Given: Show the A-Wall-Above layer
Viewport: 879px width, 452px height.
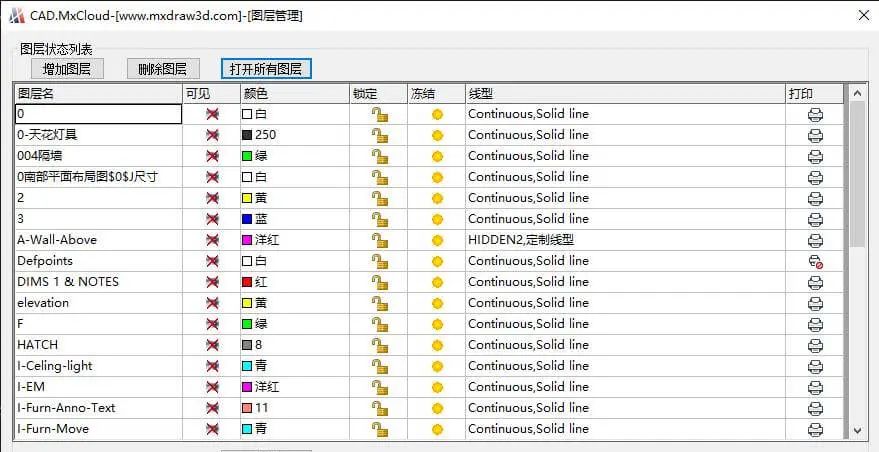Looking at the screenshot, I should 212,241.
